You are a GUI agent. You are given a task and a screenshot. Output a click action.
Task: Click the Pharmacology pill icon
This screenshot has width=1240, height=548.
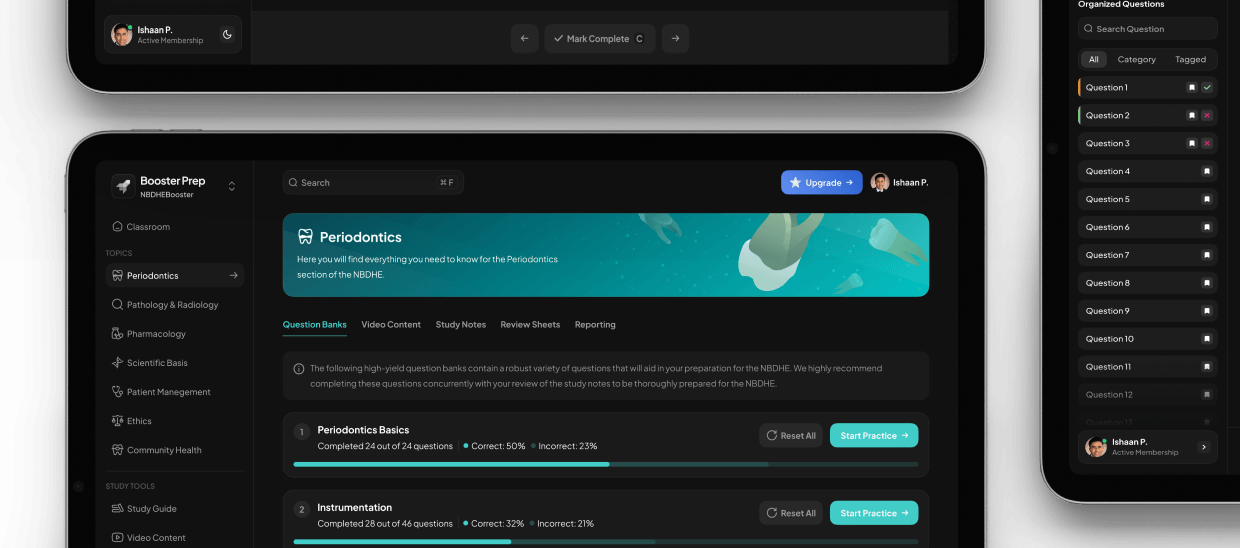pyautogui.click(x=118, y=333)
